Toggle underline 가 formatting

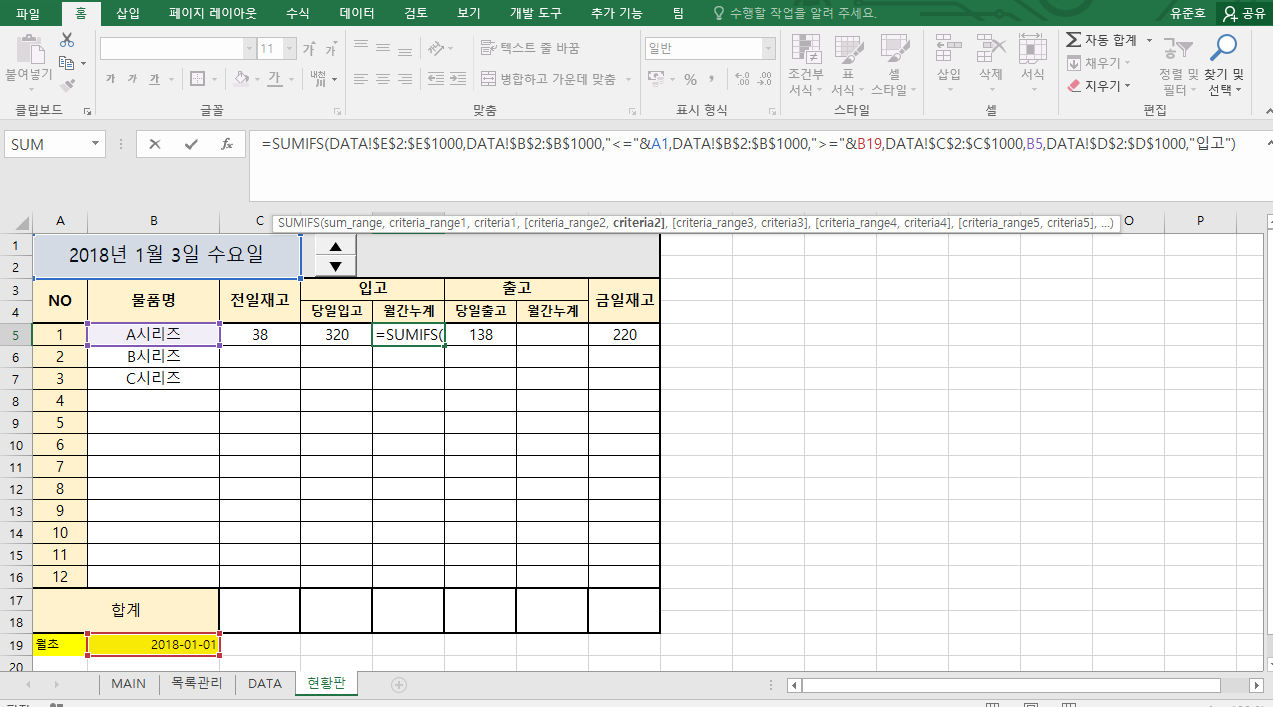[x=155, y=79]
